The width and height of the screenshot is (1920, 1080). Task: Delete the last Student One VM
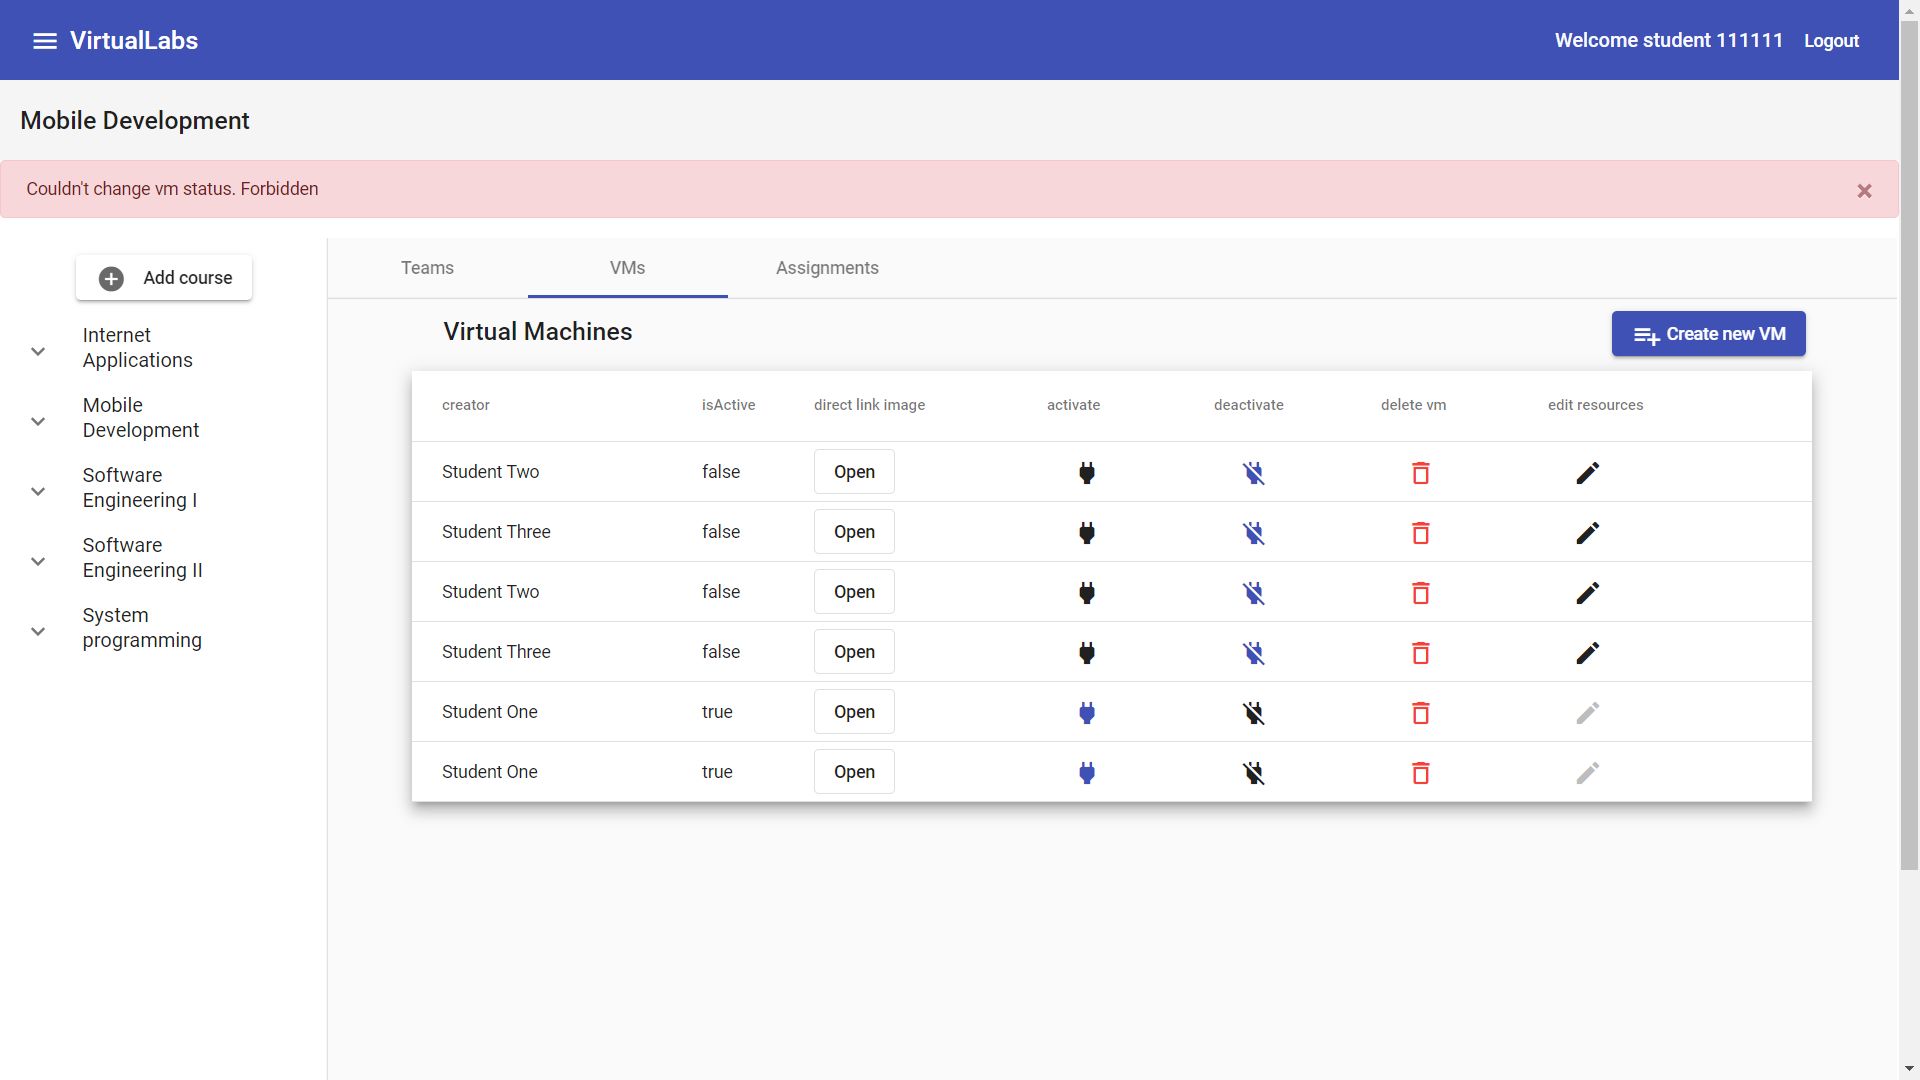coord(1420,773)
